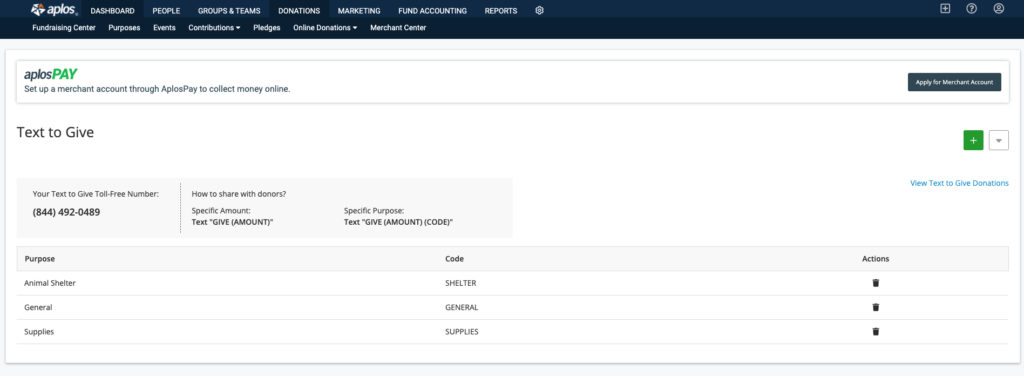This screenshot has height=376, width=1024.
Task: Open View Text to Give Donations link
Action: point(959,183)
